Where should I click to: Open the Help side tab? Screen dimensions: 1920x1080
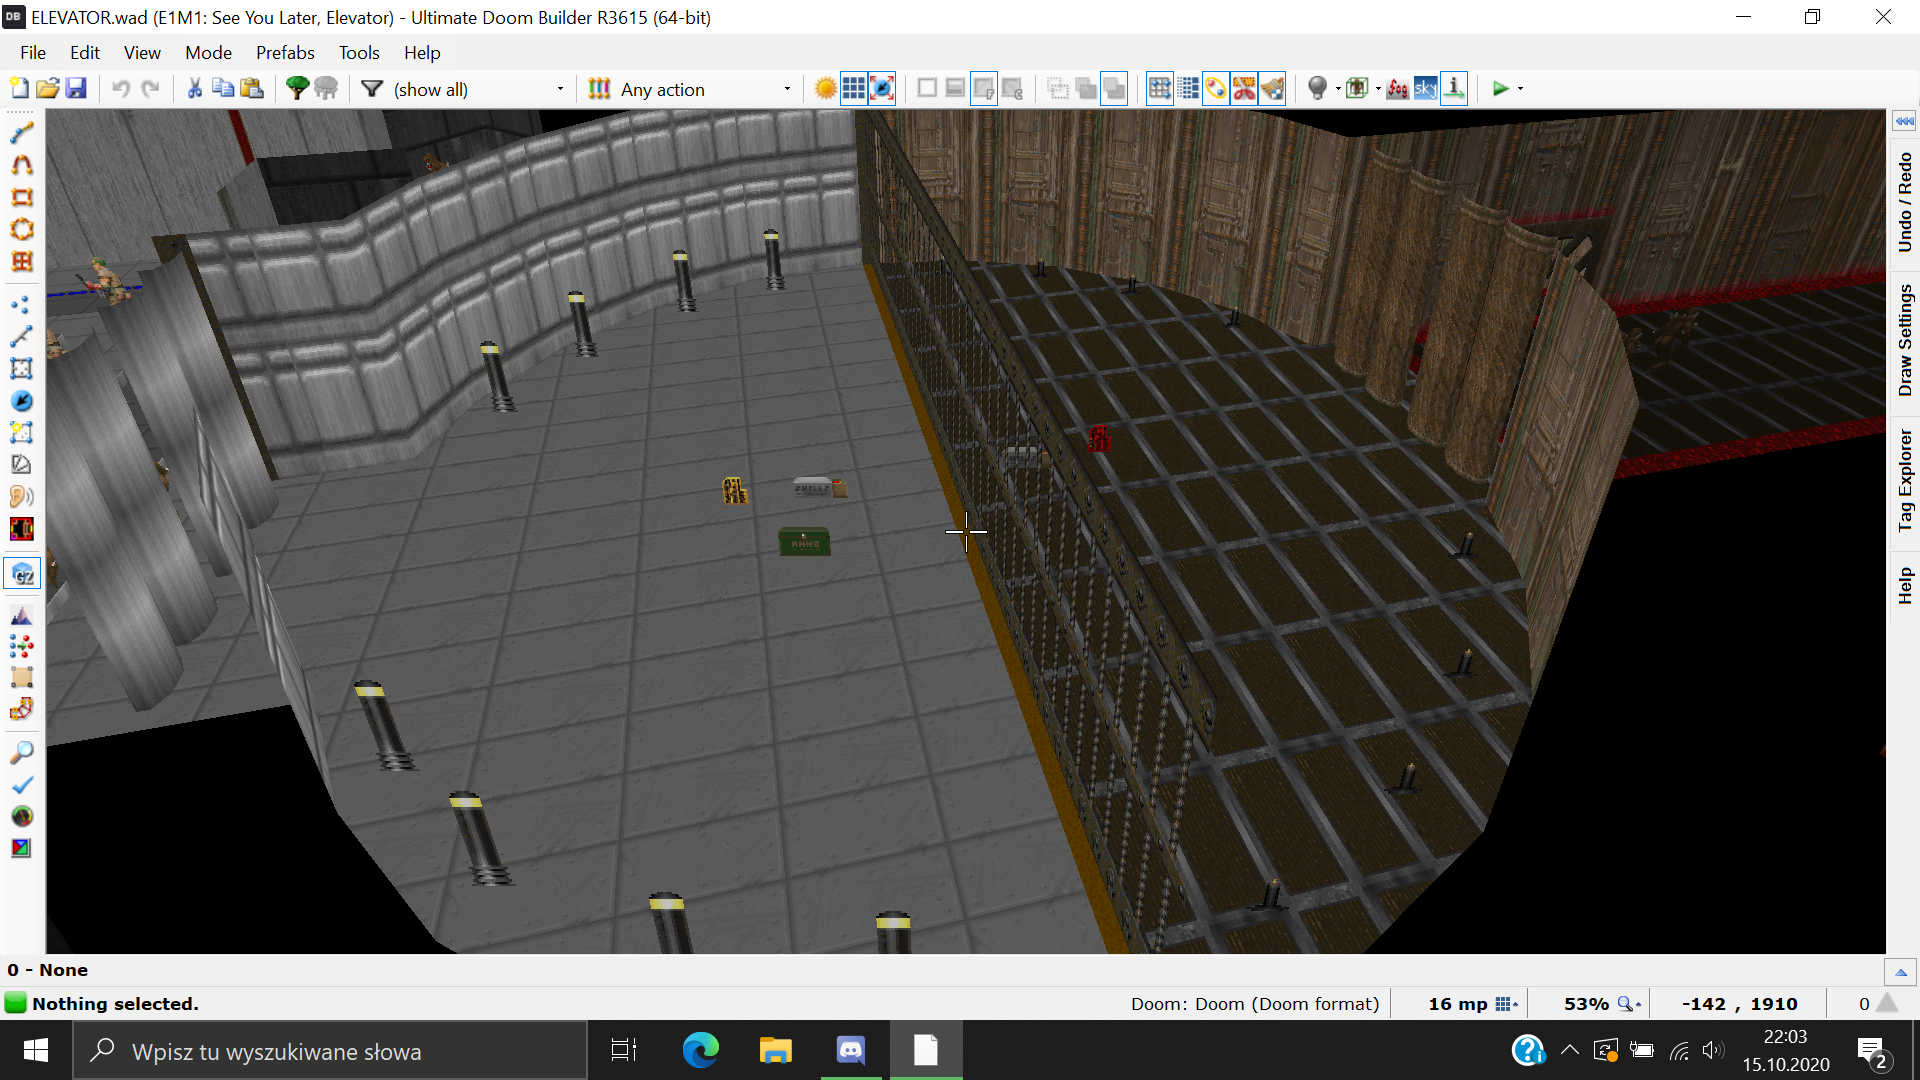1904,586
